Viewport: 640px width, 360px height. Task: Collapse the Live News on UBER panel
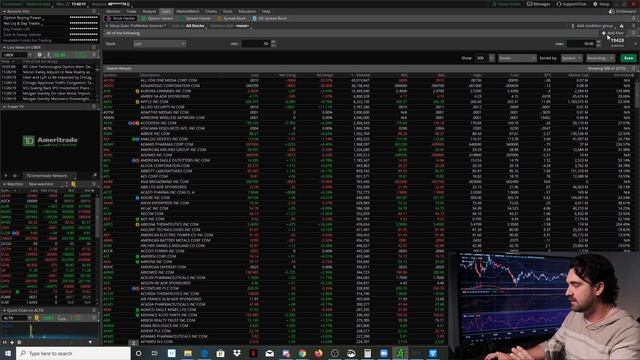click(4, 47)
